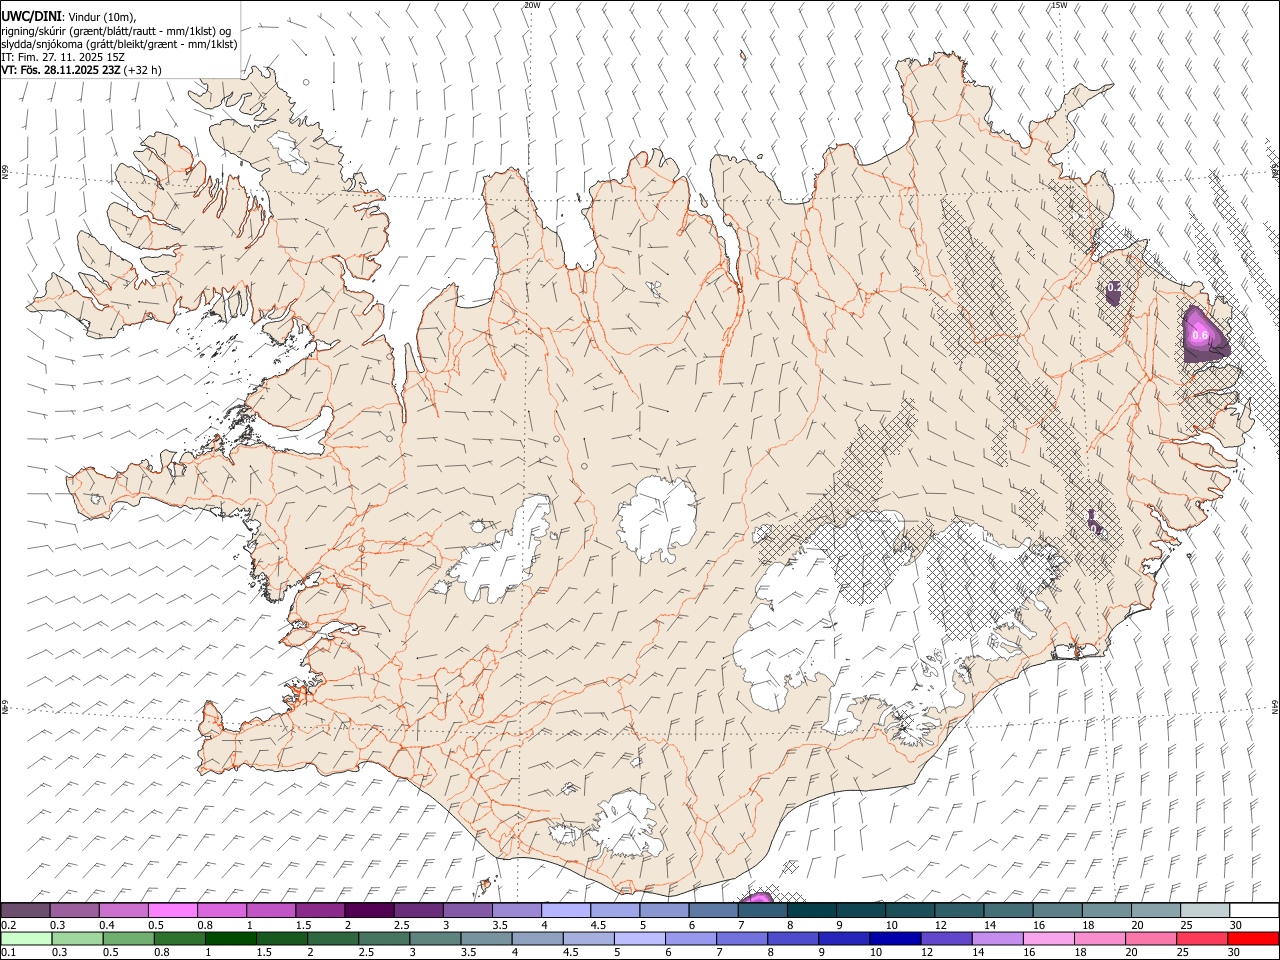Click the darkest purple swatch in upper legend
Screen dimensions: 1280x960
pos(369,910)
